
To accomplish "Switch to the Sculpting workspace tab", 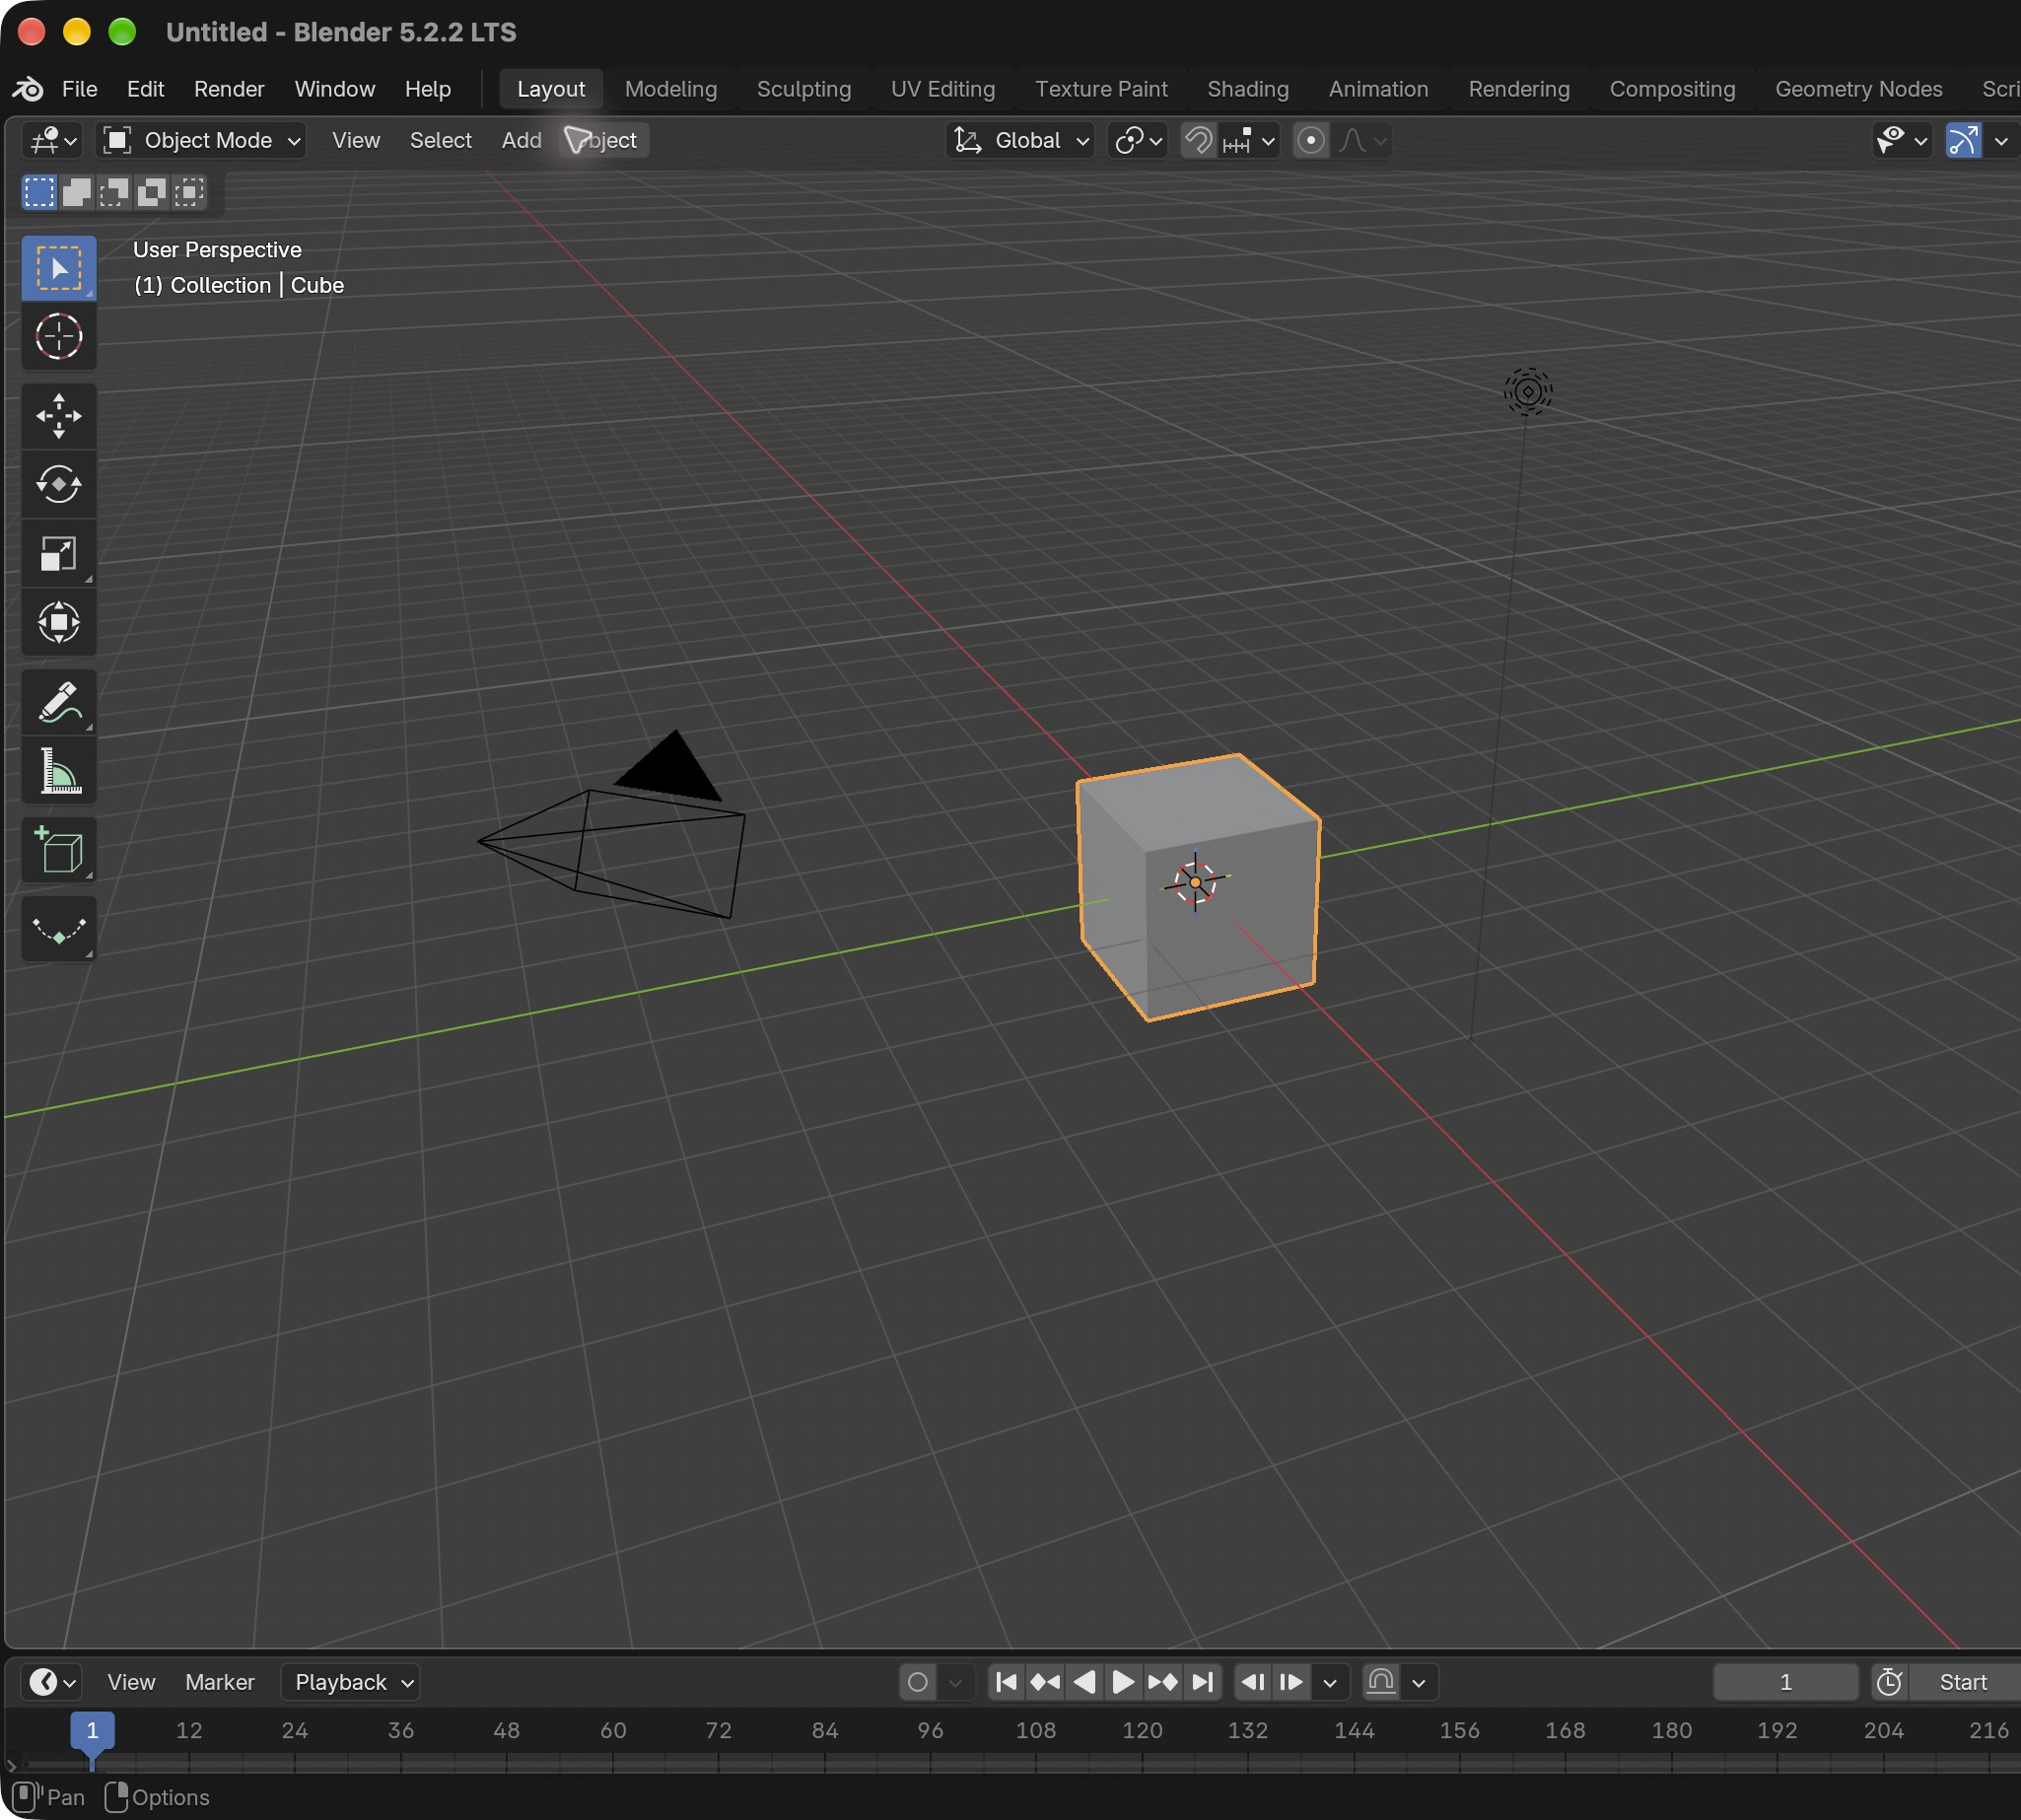I will (804, 89).
